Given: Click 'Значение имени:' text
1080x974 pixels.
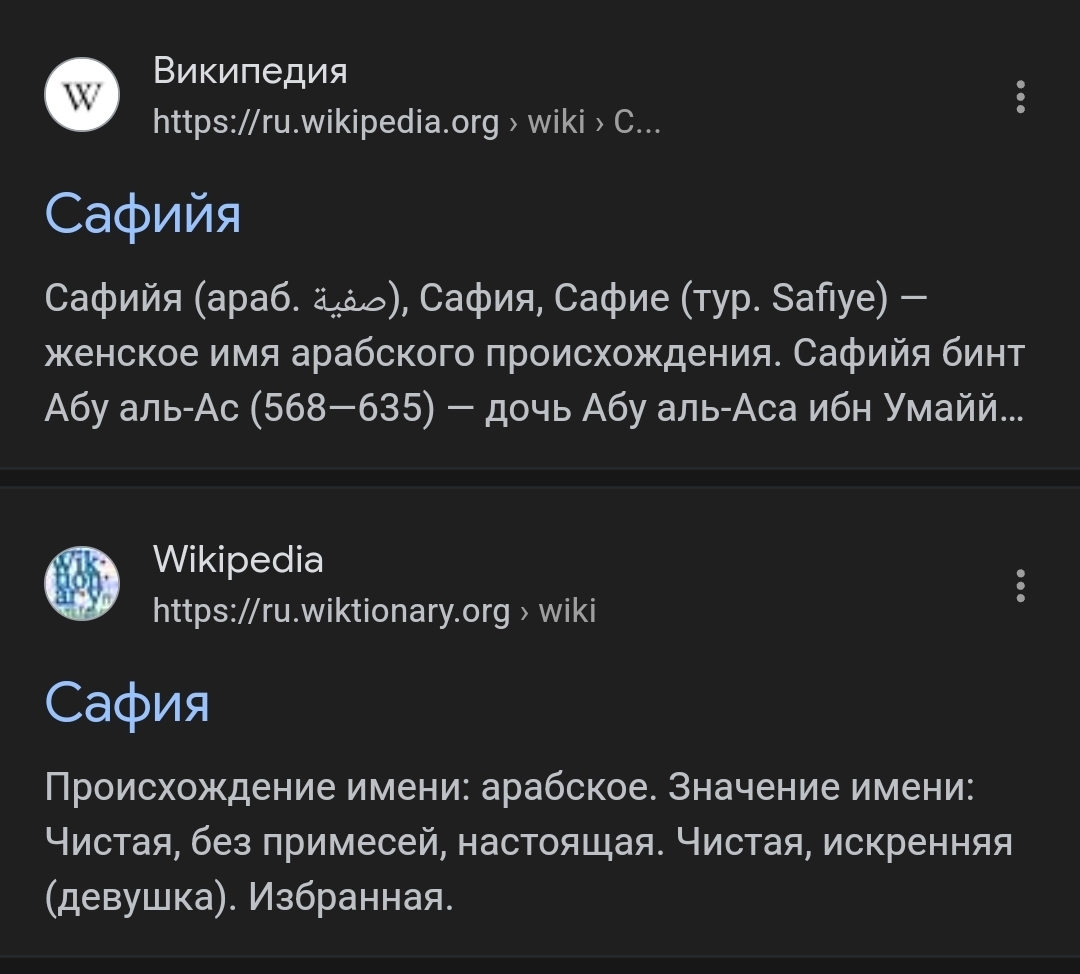Looking at the screenshot, I should point(821,788).
